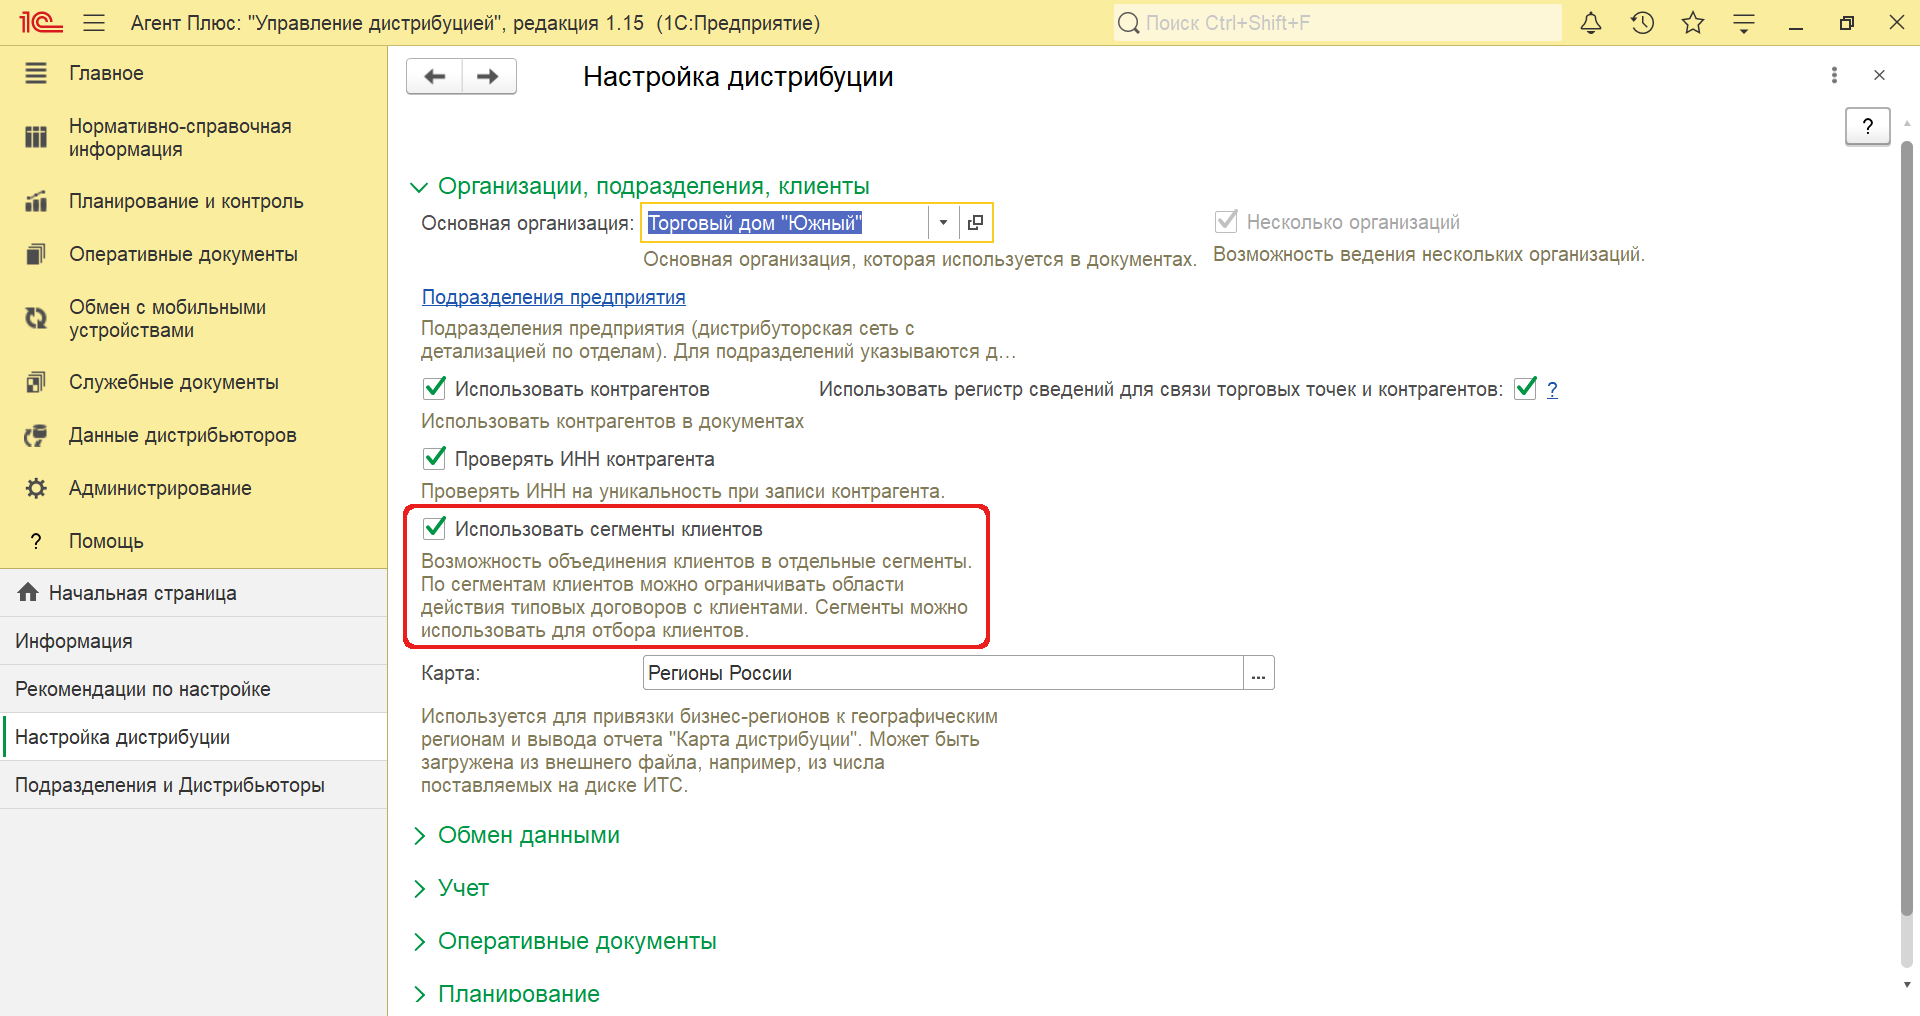
Task: Go back with left arrow button
Action: point(435,76)
